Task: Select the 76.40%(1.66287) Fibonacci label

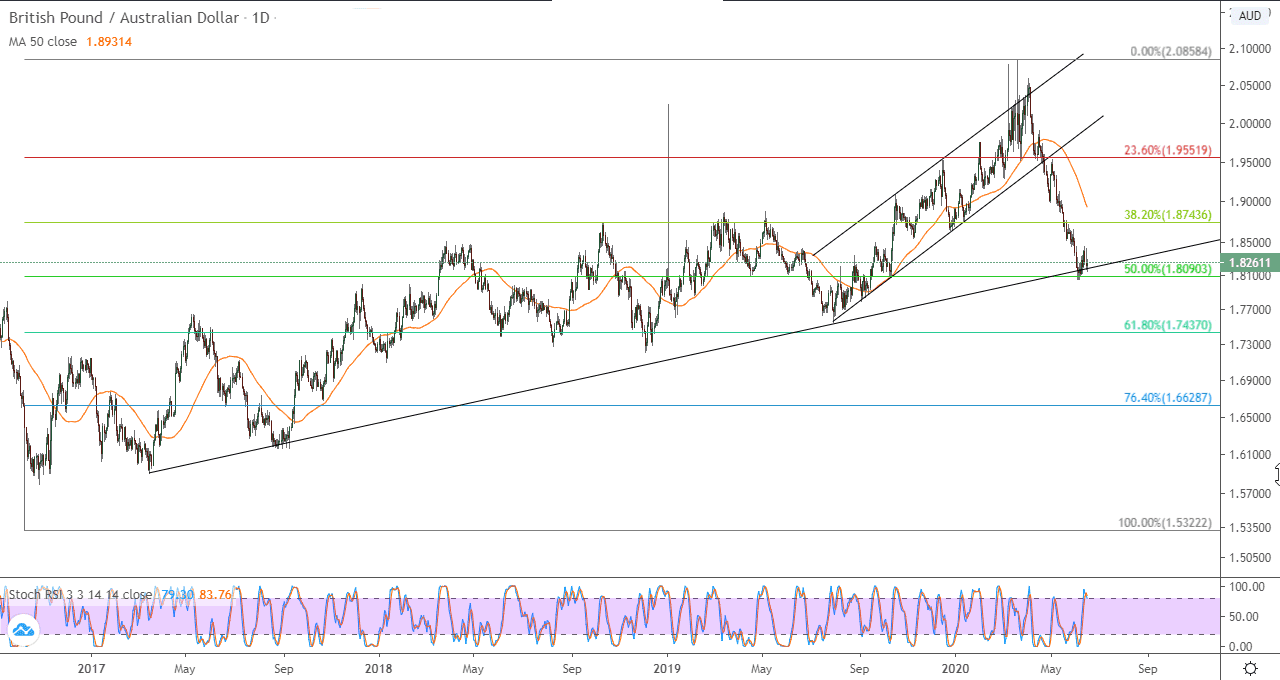Action: [x=1167, y=397]
